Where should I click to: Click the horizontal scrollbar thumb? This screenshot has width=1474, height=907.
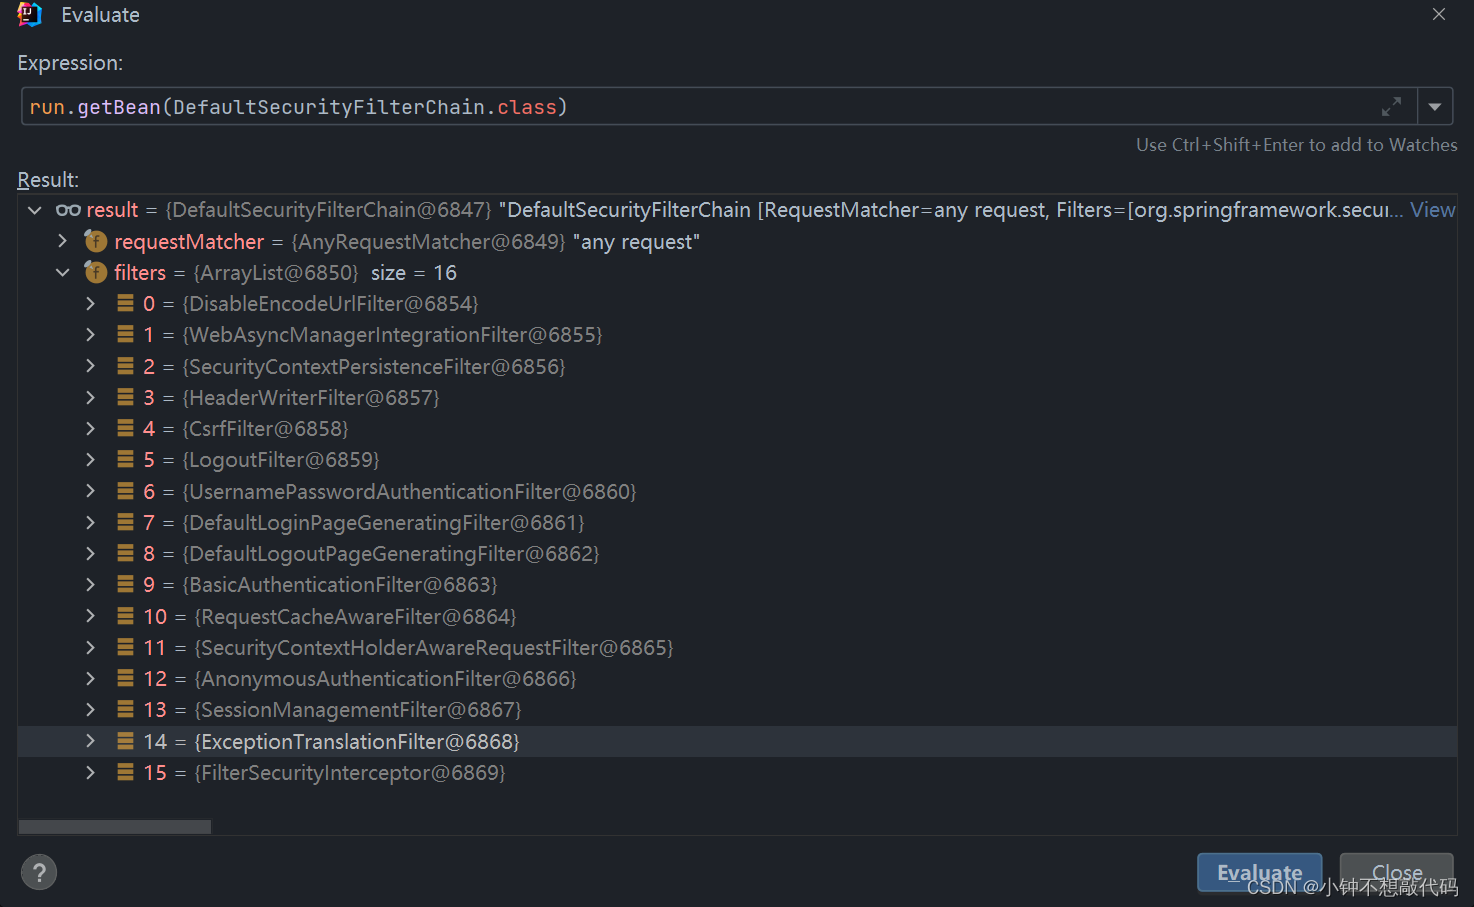pyautogui.click(x=115, y=827)
